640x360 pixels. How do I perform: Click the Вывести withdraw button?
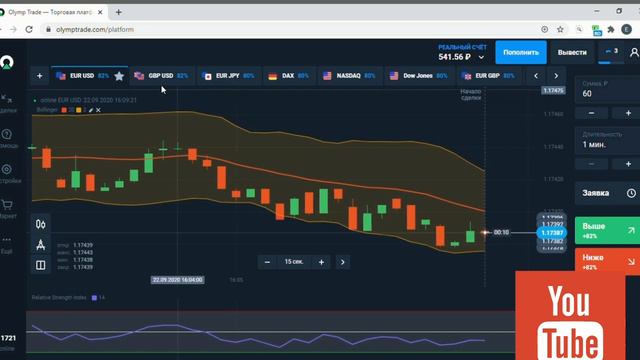pyautogui.click(x=572, y=52)
